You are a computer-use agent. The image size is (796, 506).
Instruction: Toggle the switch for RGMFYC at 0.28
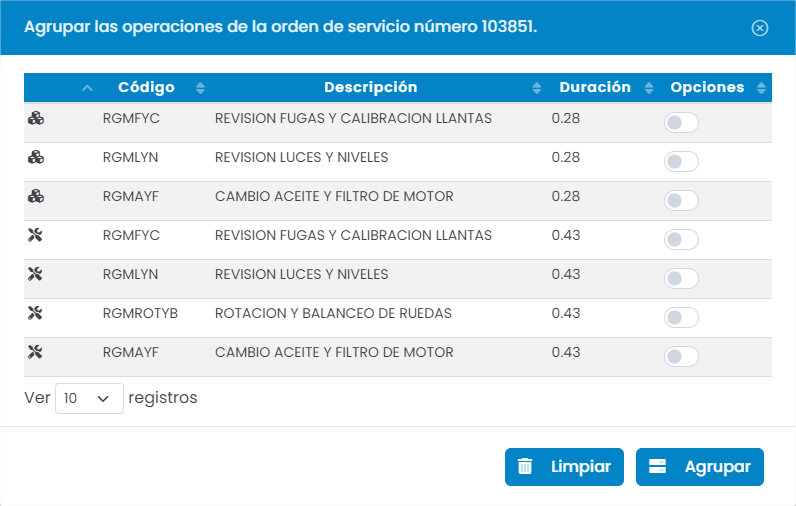point(681,122)
